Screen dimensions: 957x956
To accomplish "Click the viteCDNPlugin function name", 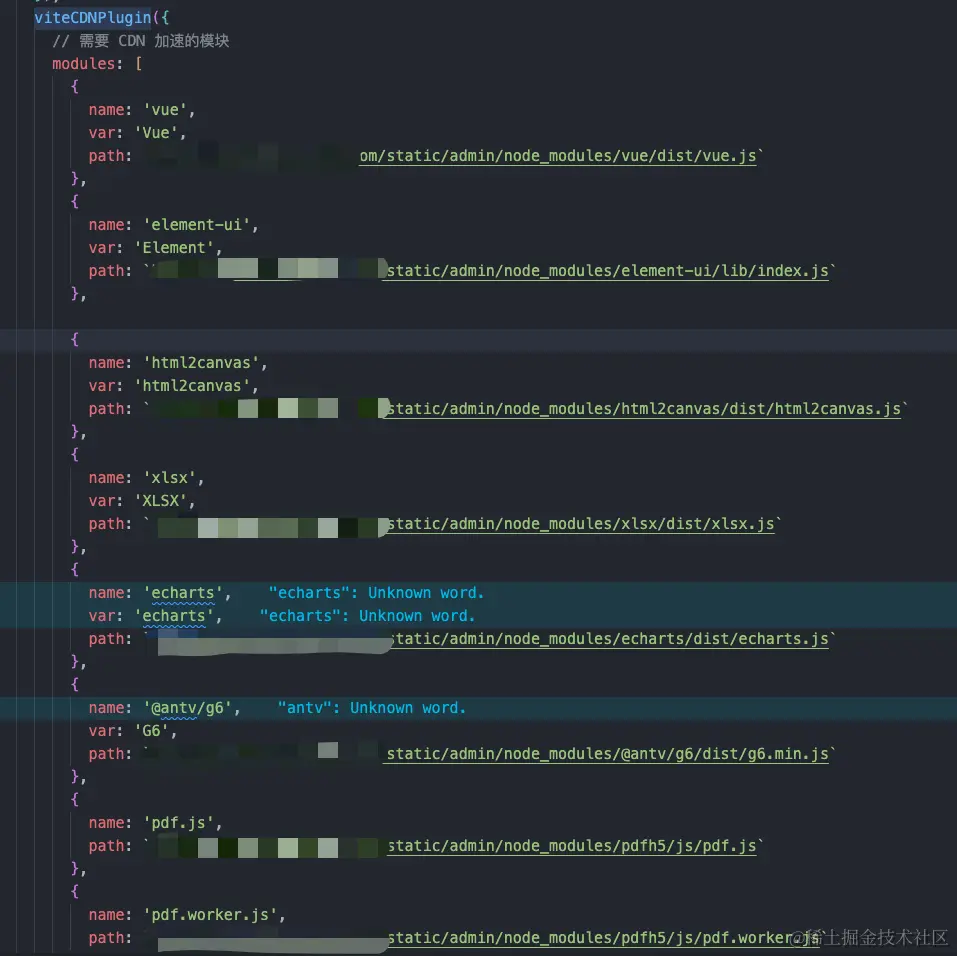I will 92,18.
